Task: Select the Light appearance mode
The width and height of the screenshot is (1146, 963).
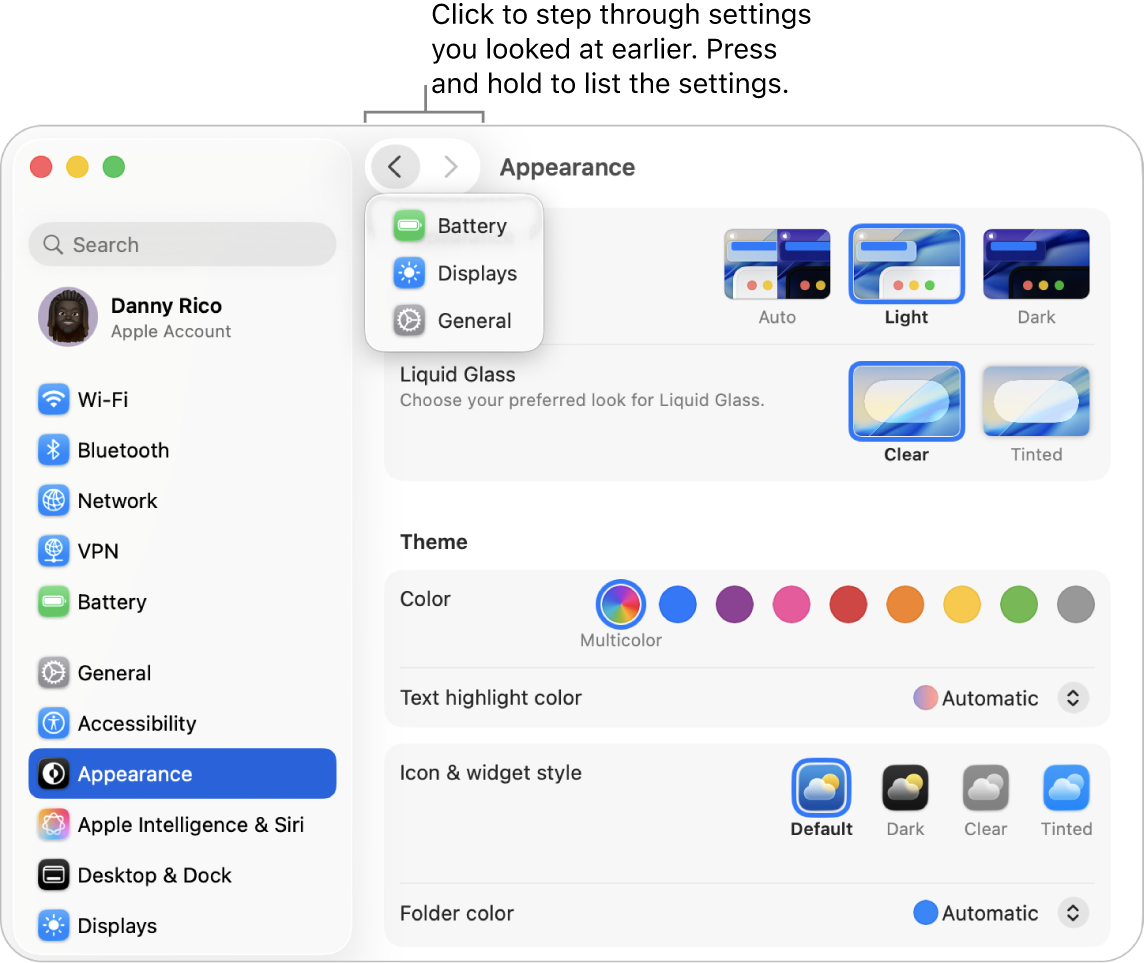Action: point(906,265)
